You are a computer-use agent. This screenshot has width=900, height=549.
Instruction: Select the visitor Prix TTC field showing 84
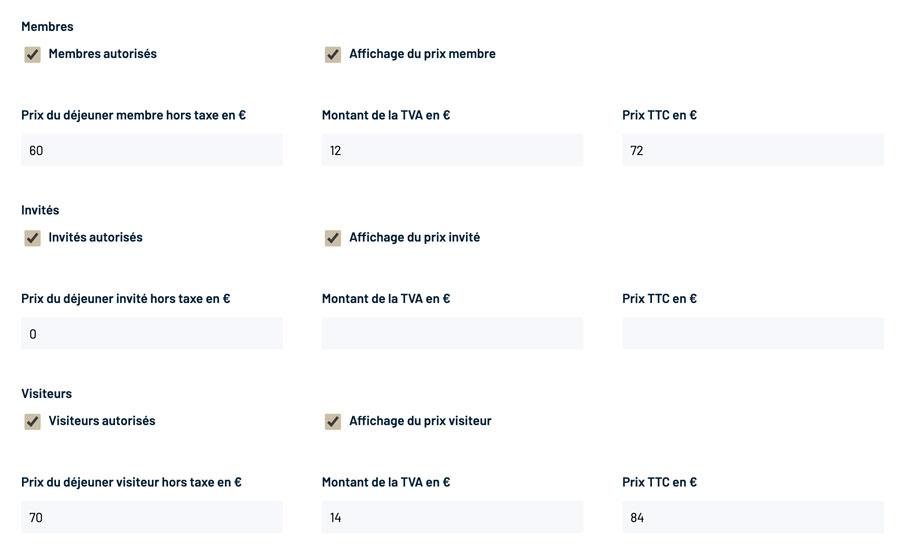(752, 517)
